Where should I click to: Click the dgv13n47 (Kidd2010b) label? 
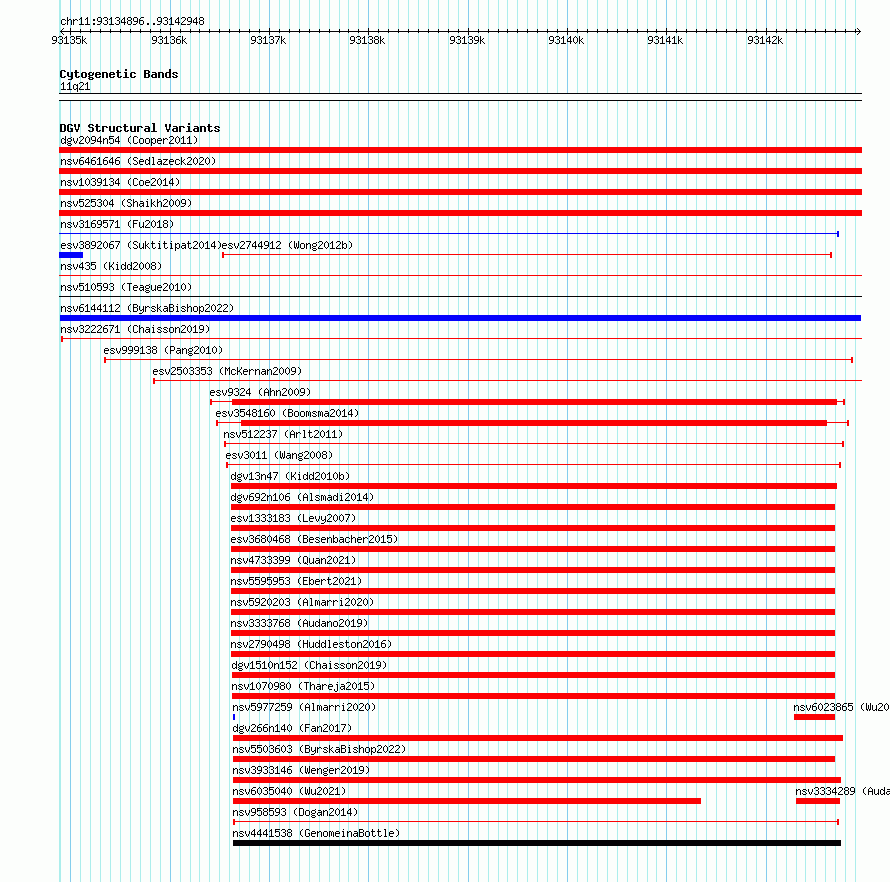(x=290, y=476)
